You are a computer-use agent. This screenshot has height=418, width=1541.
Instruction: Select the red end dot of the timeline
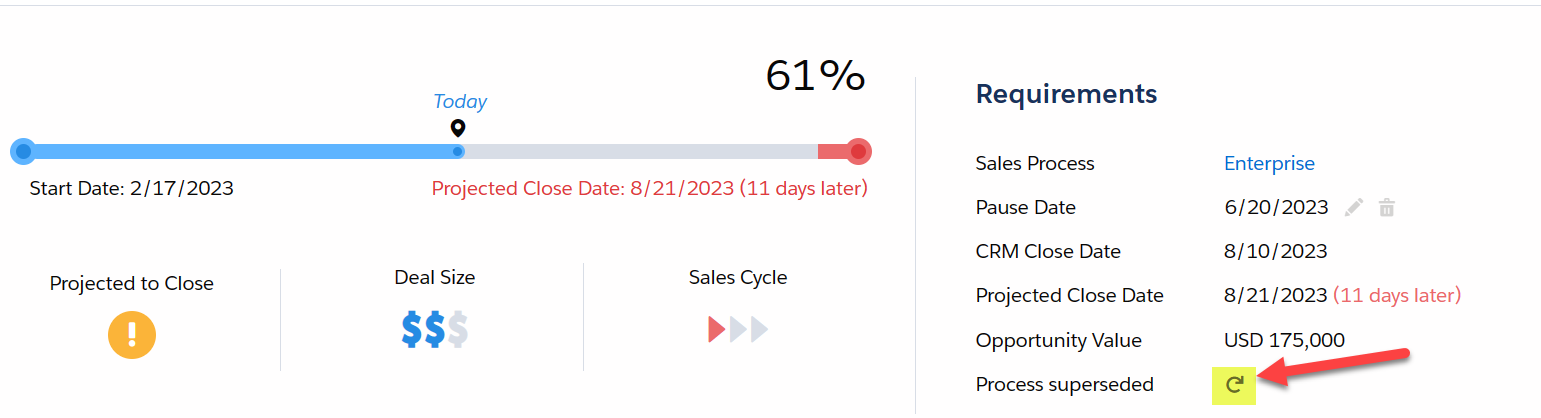858,152
